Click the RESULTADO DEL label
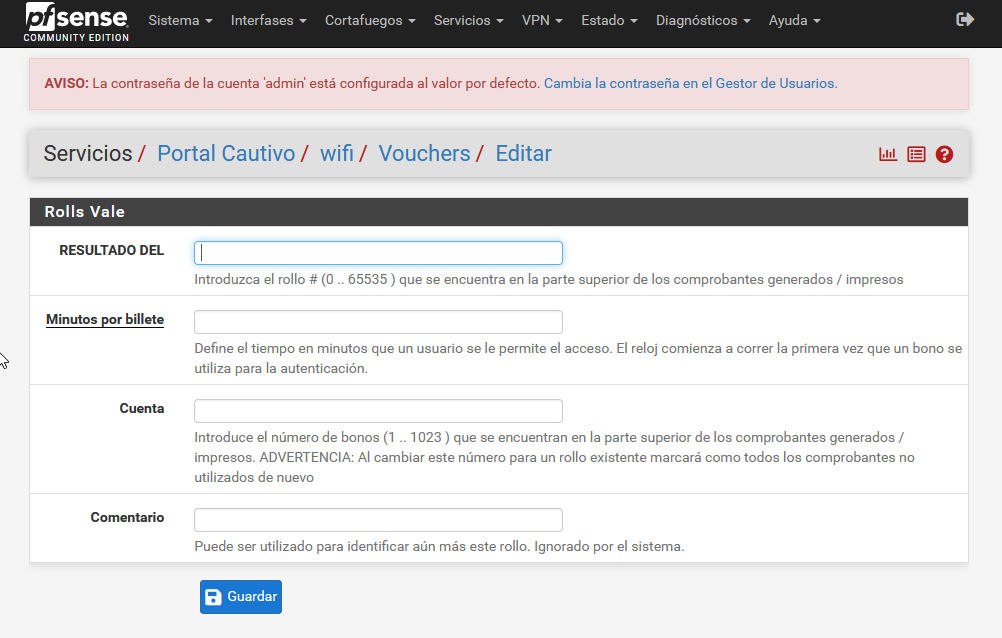This screenshot has height=638, width=1002. point(112,251)
